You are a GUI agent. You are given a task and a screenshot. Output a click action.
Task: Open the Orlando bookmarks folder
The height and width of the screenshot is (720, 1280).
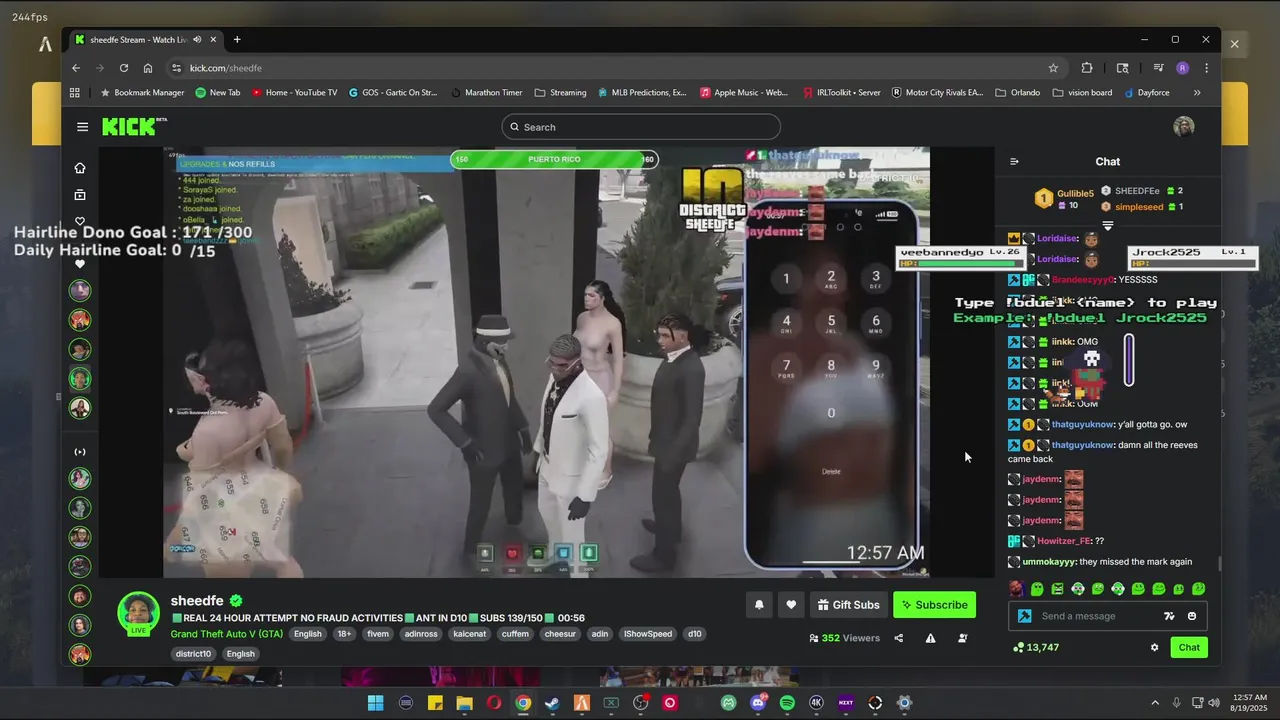[x=1017, y=92]
